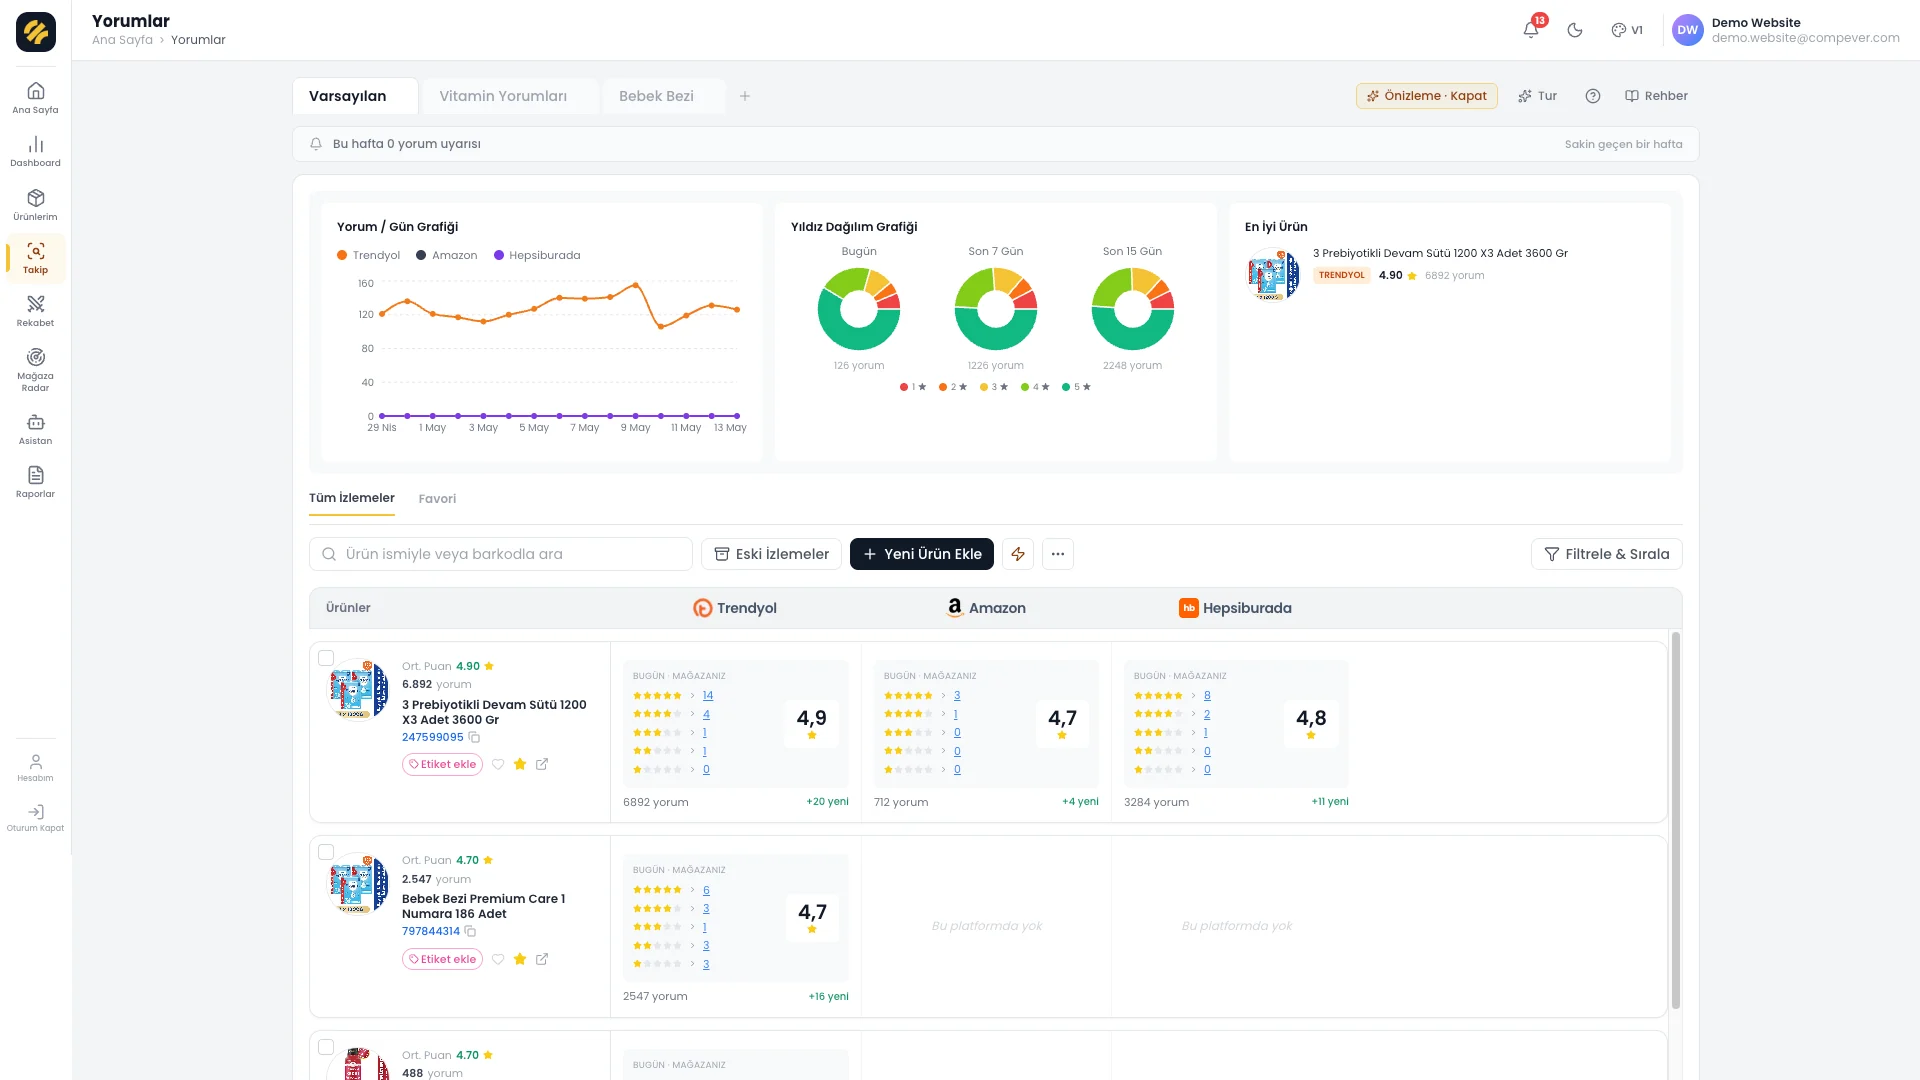This screenshot has width=1920, height=1080.
Task: Click the Amazon column header
Action: 986,608
